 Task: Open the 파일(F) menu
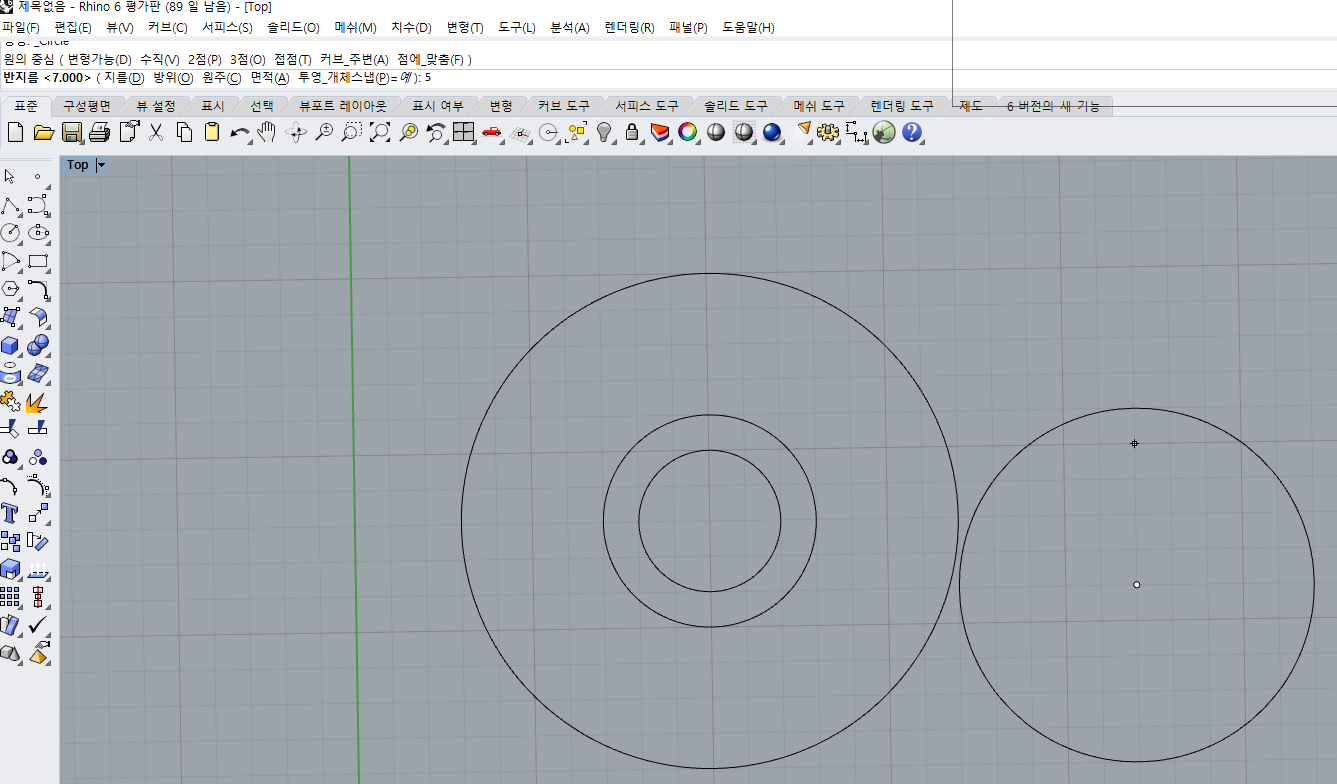pyautogui.click(x=21, y=27)
